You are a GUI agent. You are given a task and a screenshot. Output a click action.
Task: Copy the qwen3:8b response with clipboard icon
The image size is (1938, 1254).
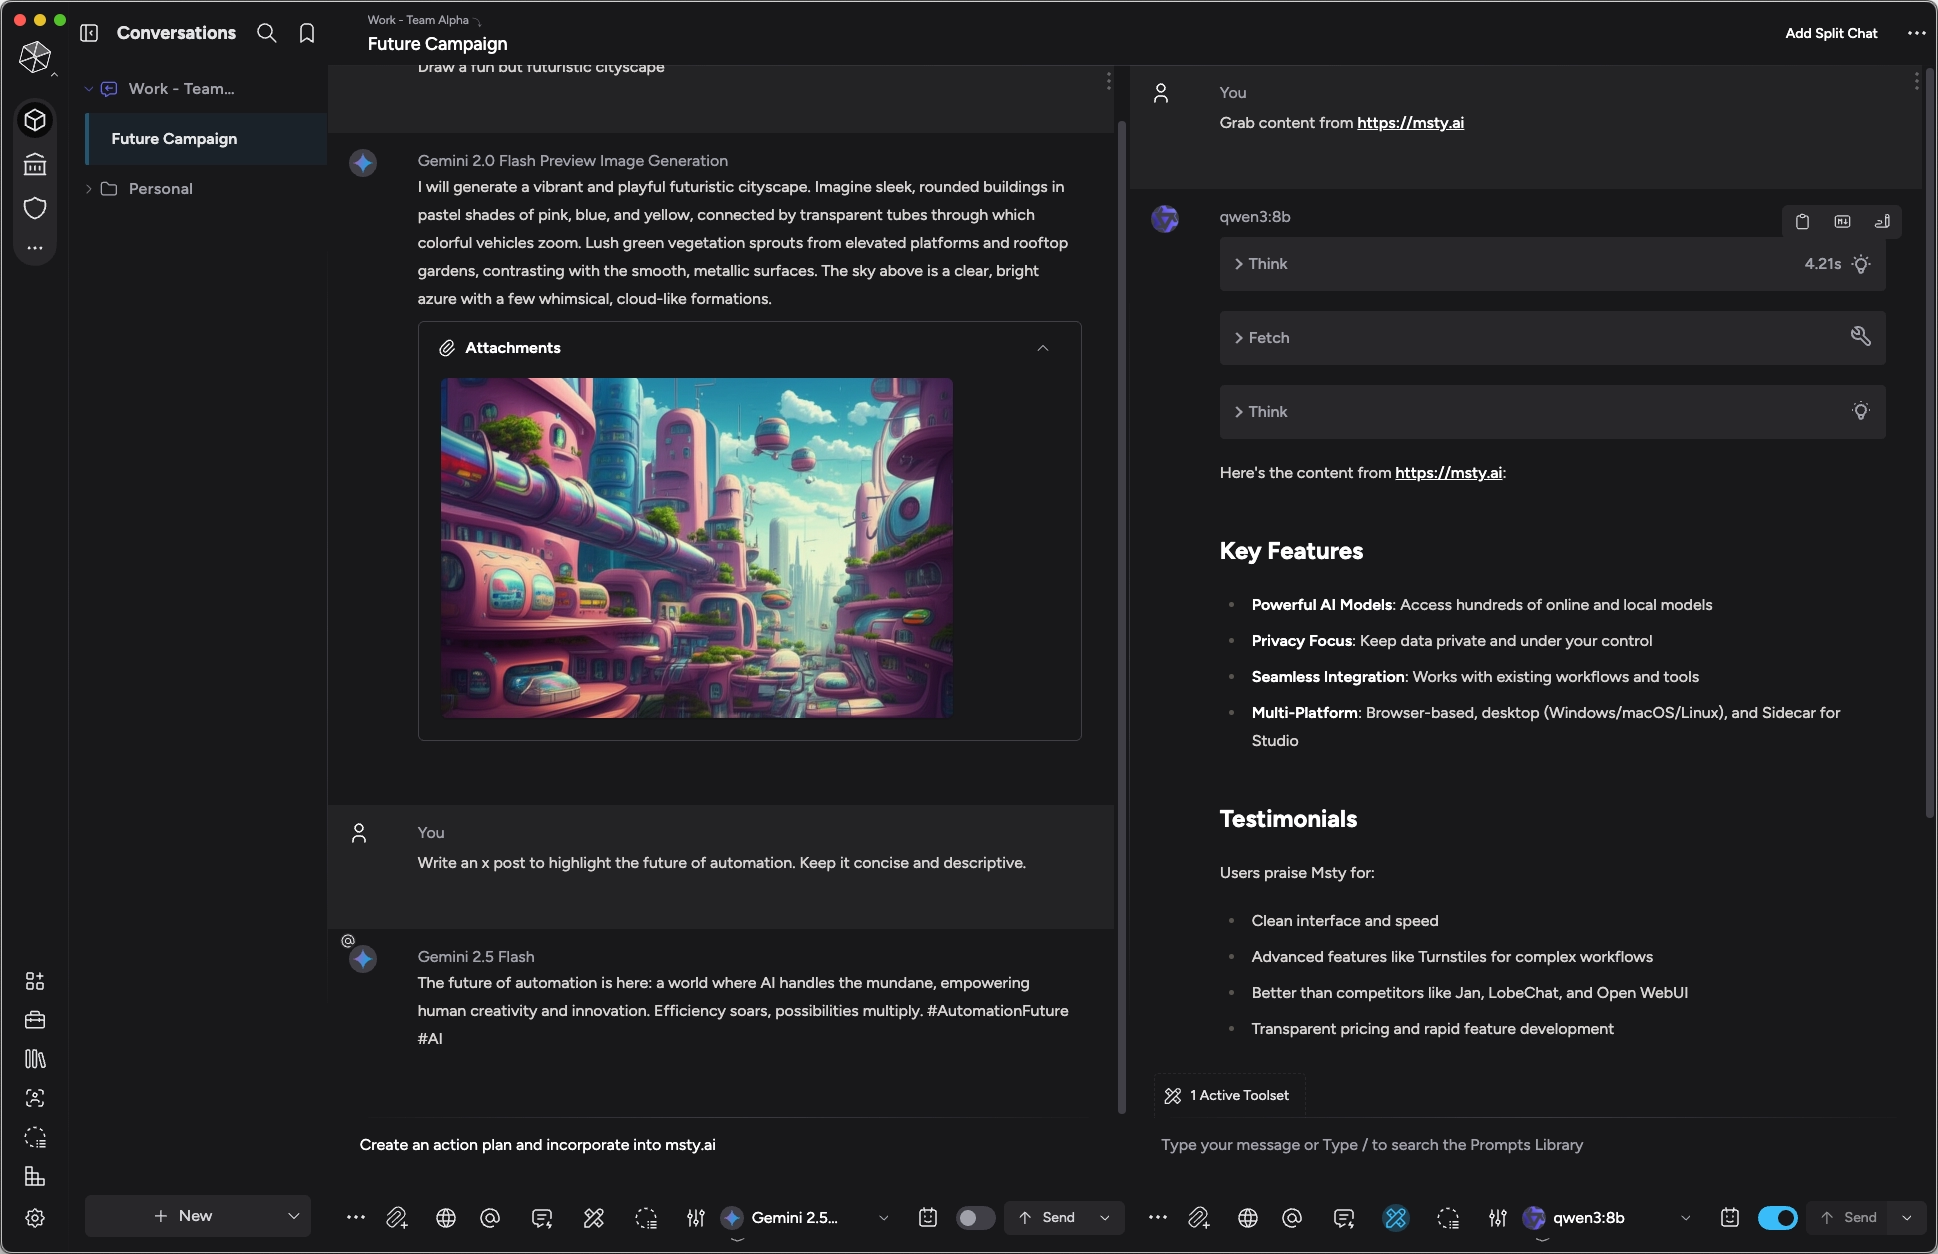tap(1802, 222)
